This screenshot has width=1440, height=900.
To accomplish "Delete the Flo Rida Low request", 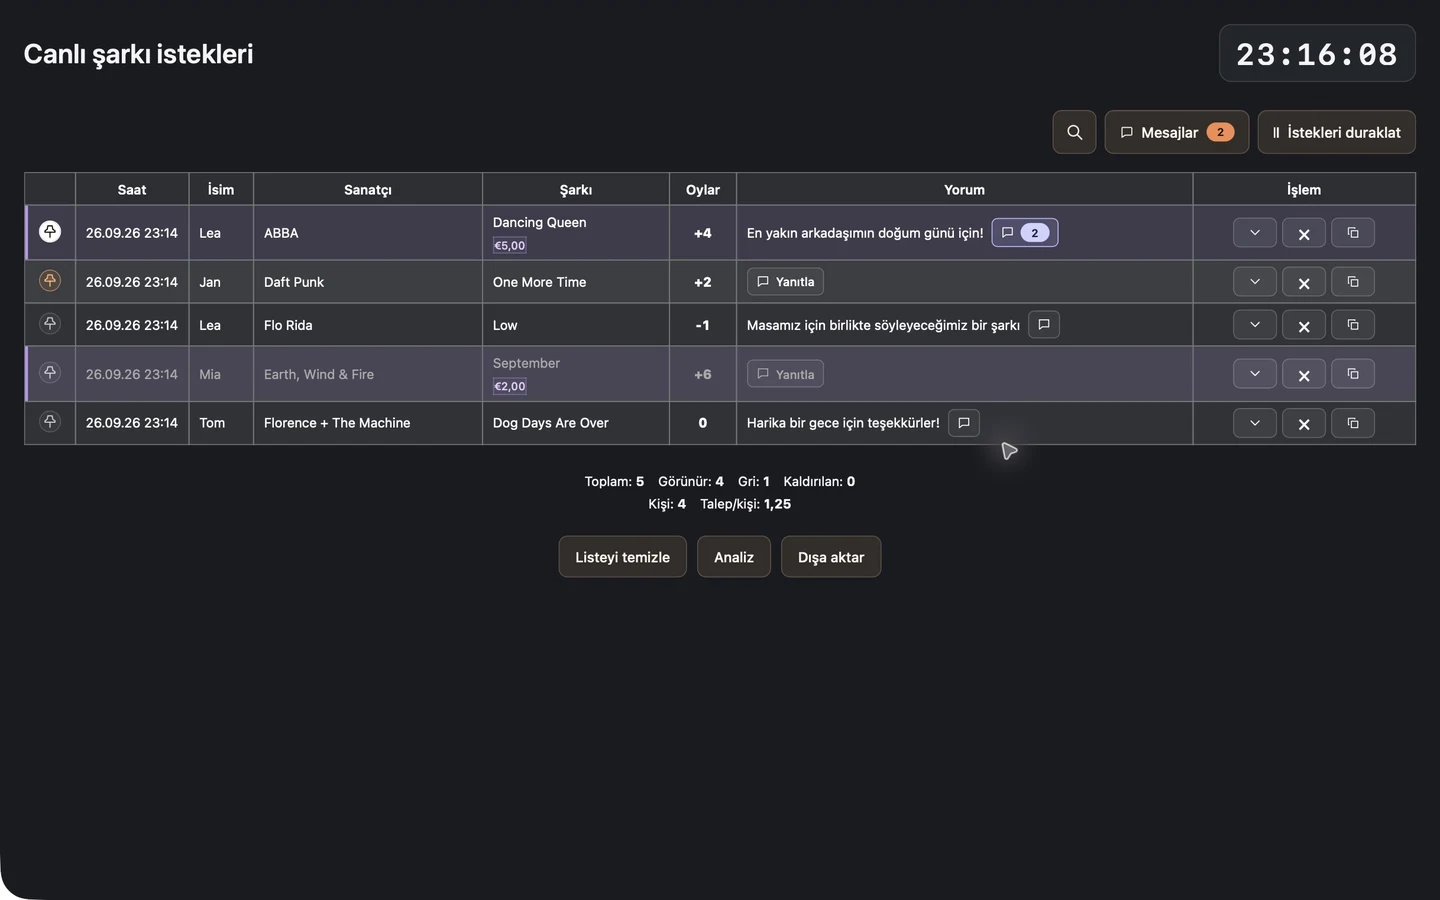I will pos(1304,325).
